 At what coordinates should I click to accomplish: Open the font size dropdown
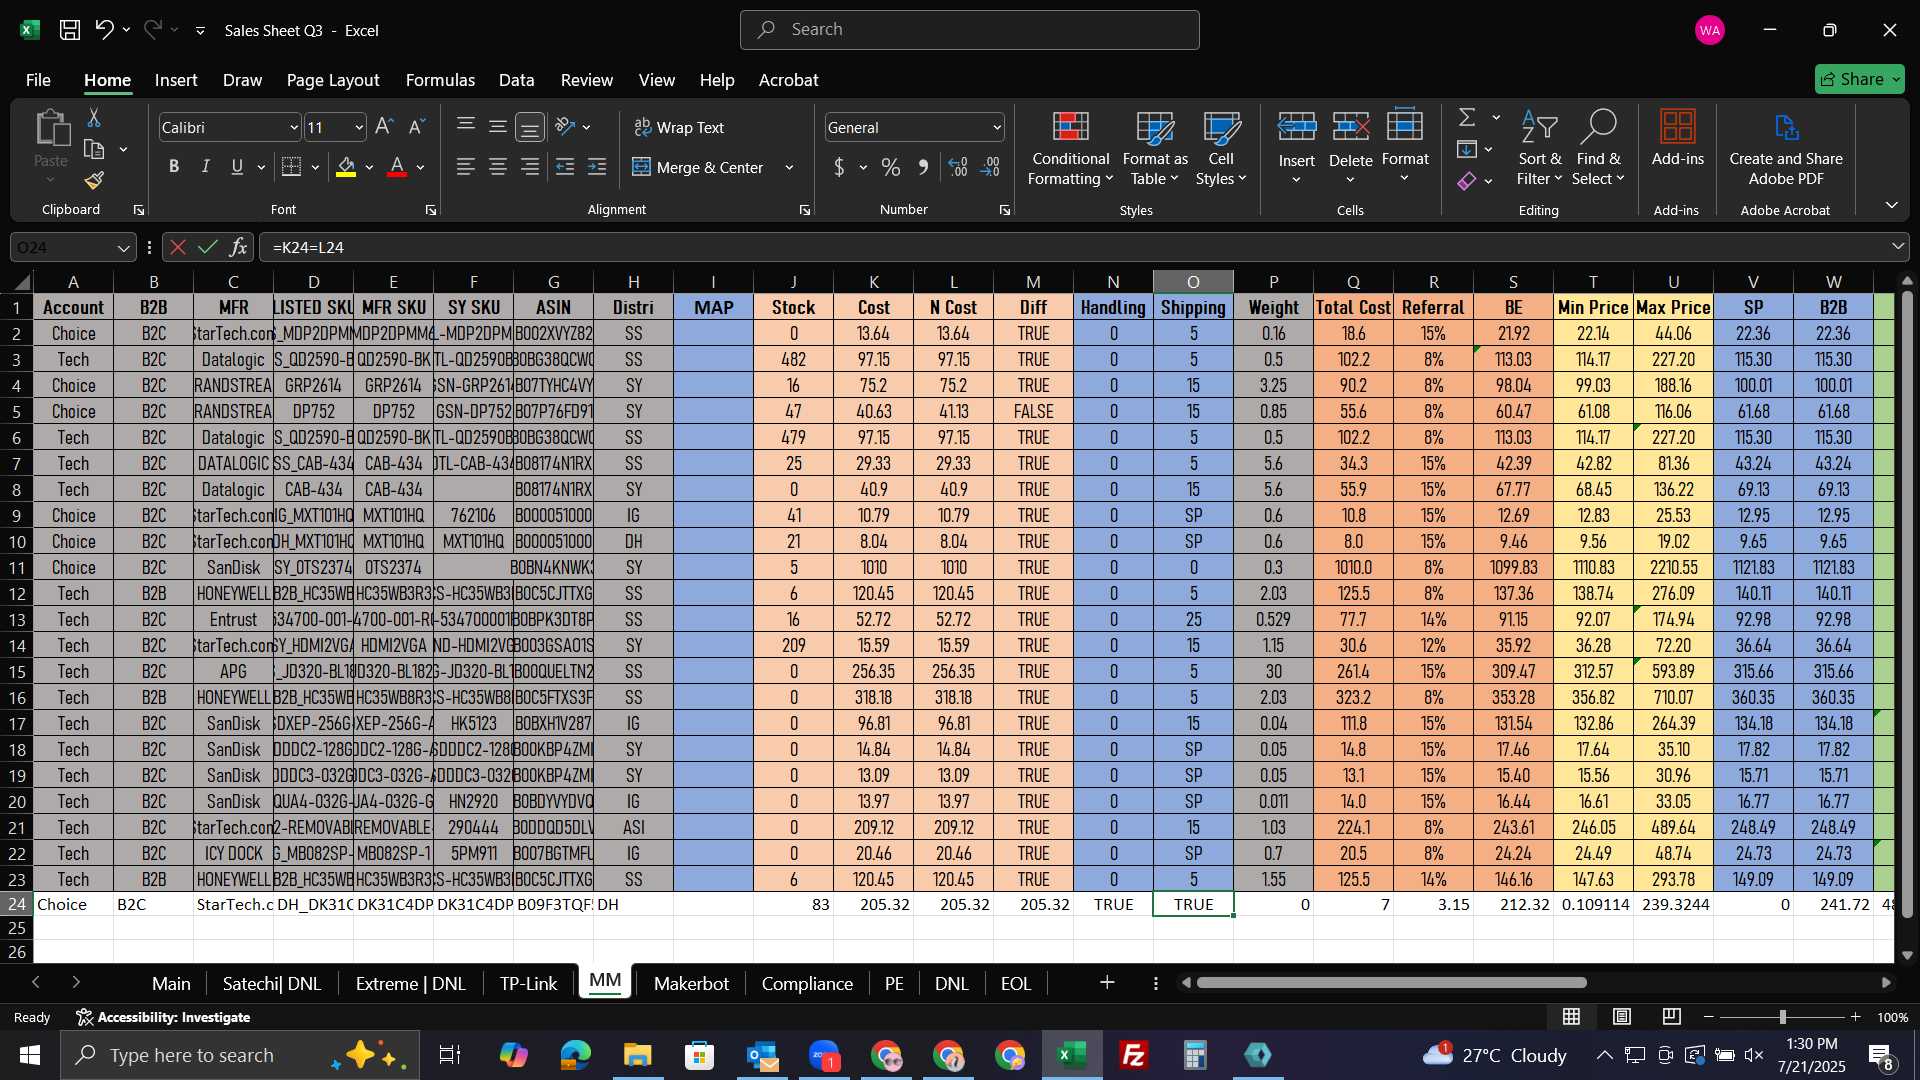(359, 128)
